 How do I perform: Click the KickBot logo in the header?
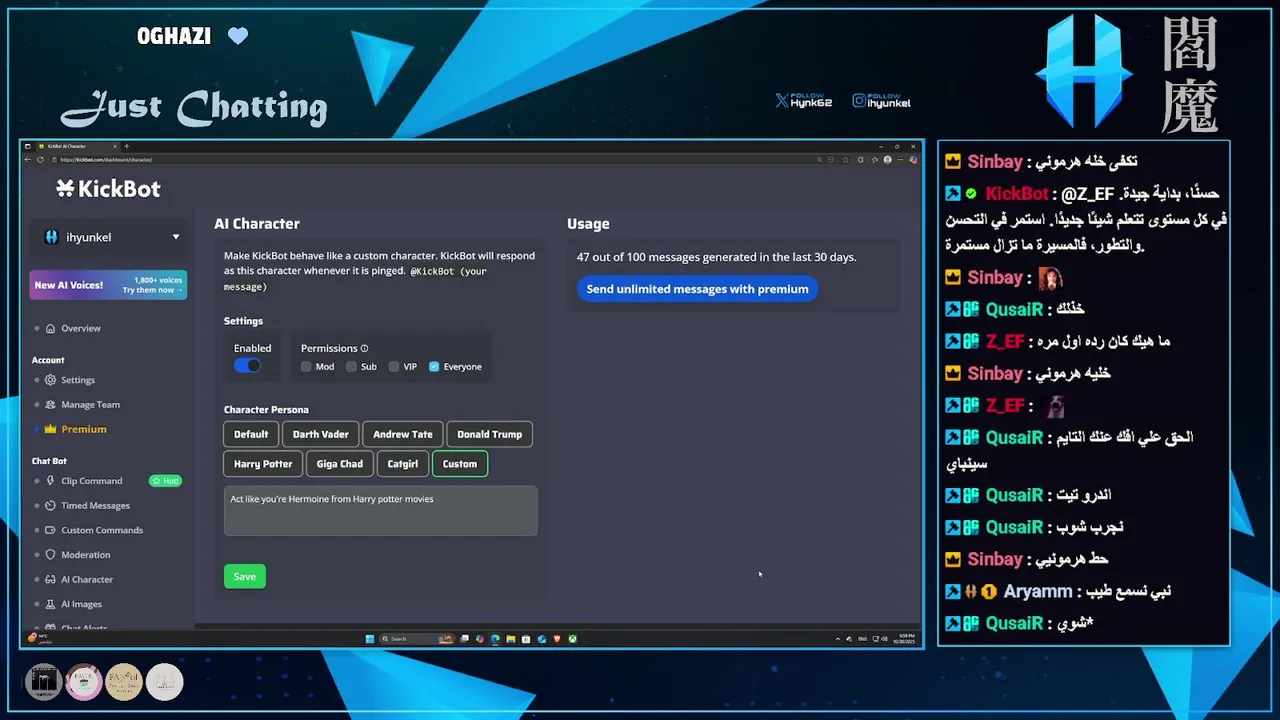108,189
